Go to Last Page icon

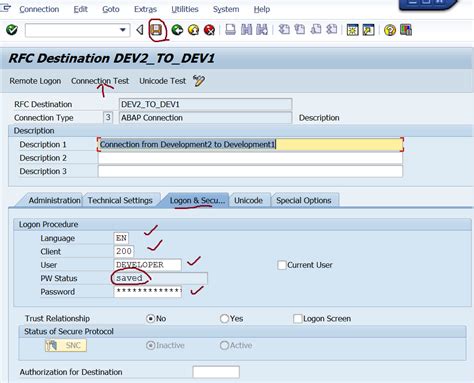click(x=332, y=30)
